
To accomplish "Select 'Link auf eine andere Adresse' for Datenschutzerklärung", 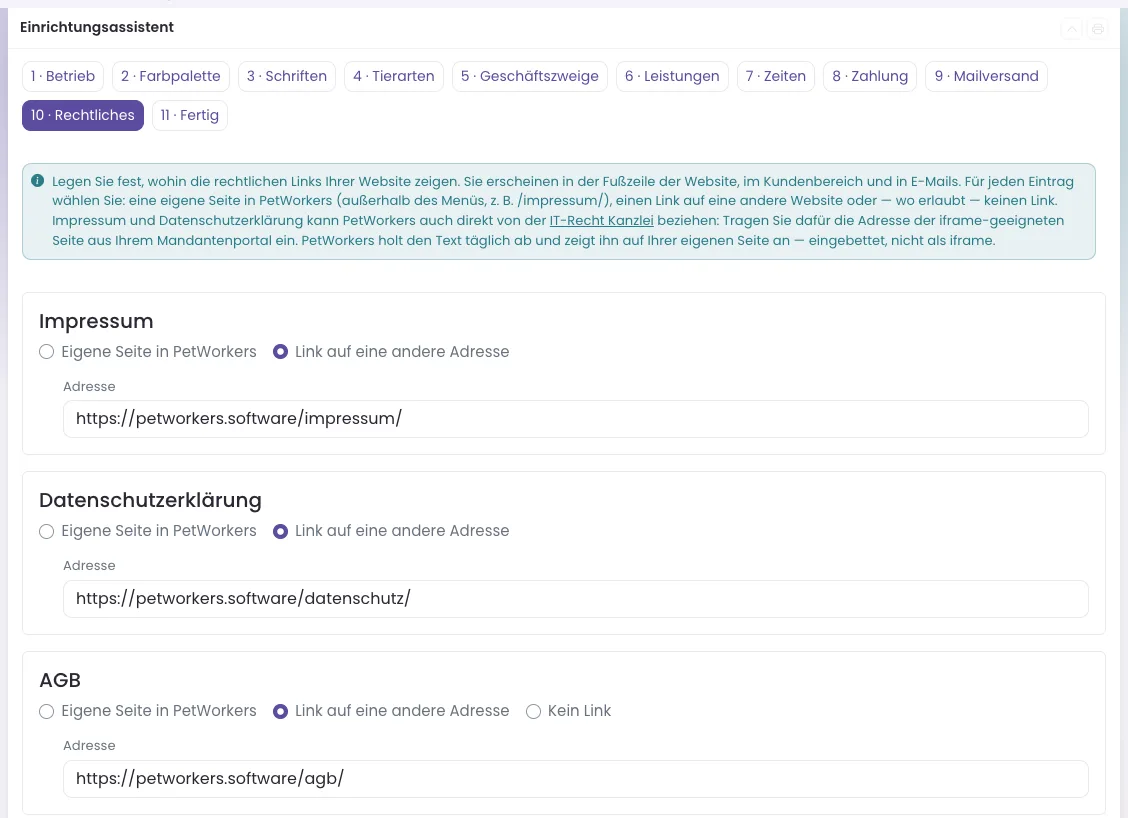I will pos(281,531).
